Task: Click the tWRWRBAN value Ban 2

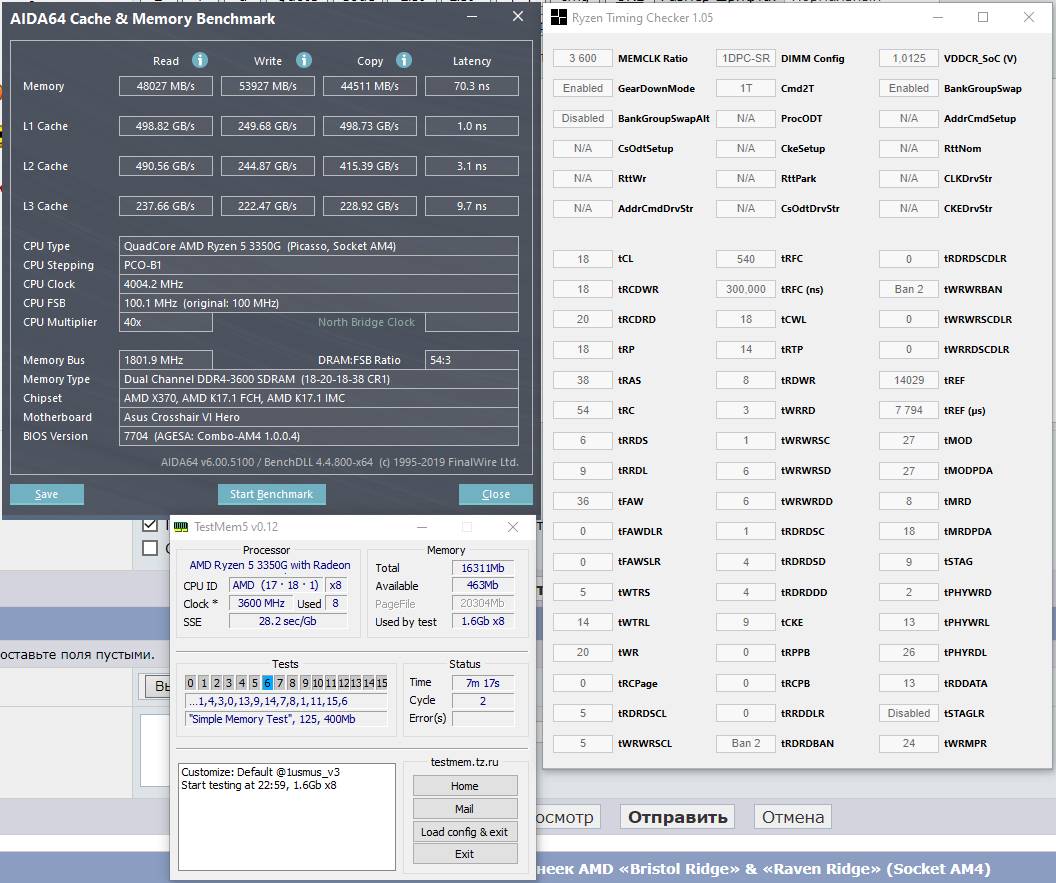Action: click(x=909, y=289)
